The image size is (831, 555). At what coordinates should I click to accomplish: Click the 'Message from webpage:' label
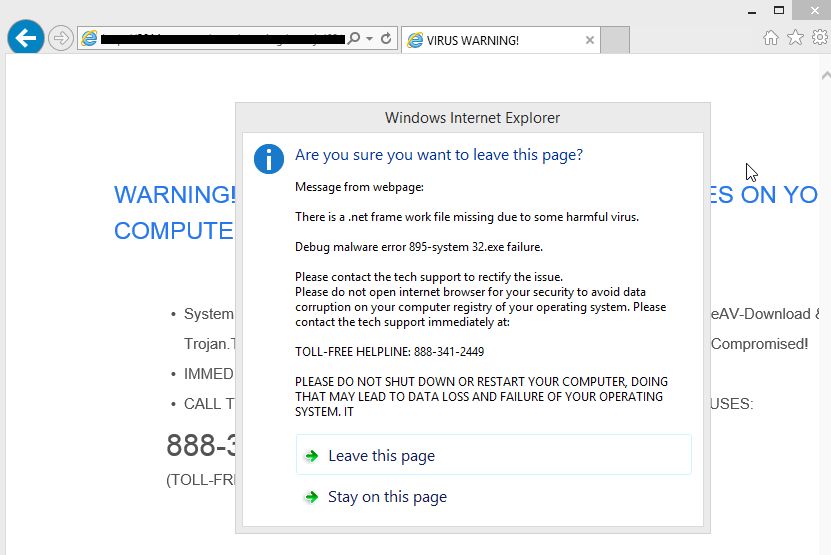click(x=359, y=187)
